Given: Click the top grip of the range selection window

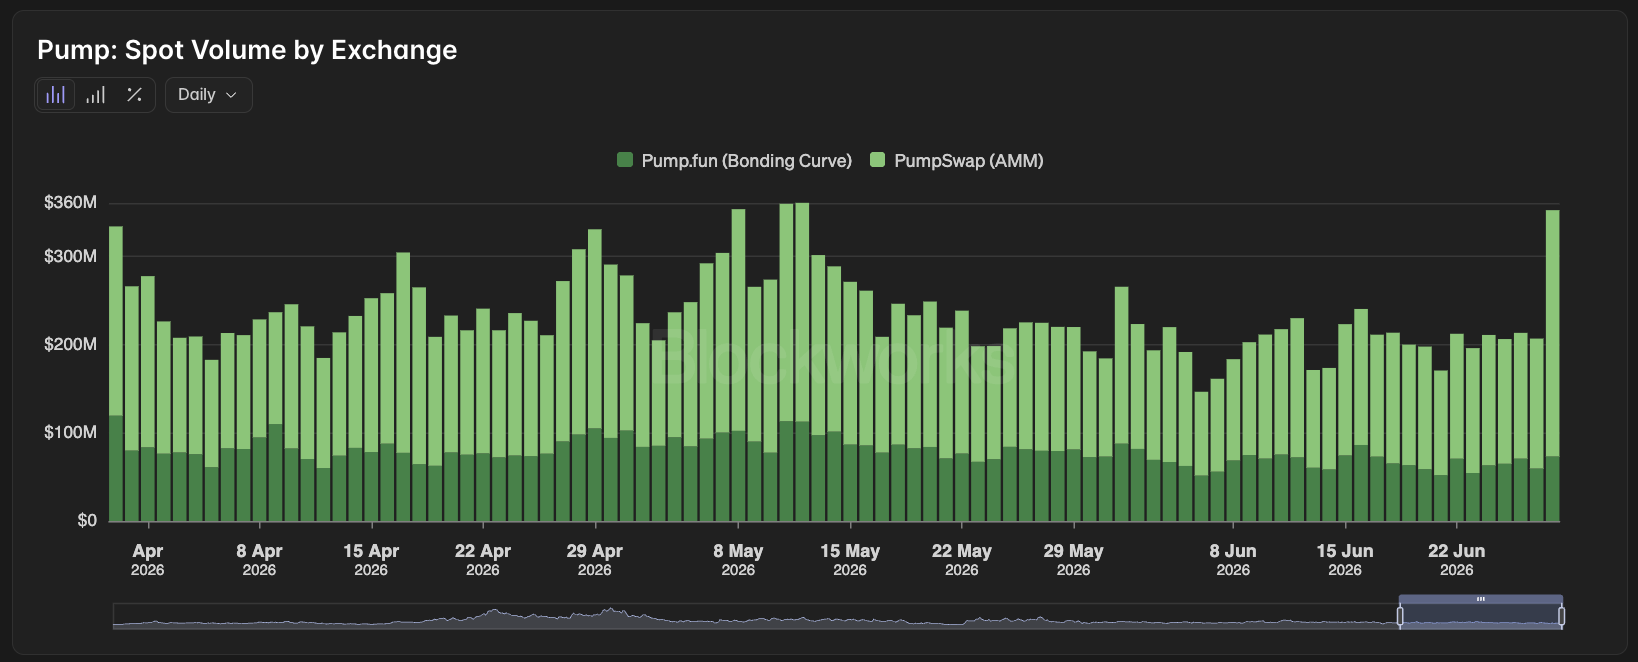Looking at the screenshot, I should 1481,599.
